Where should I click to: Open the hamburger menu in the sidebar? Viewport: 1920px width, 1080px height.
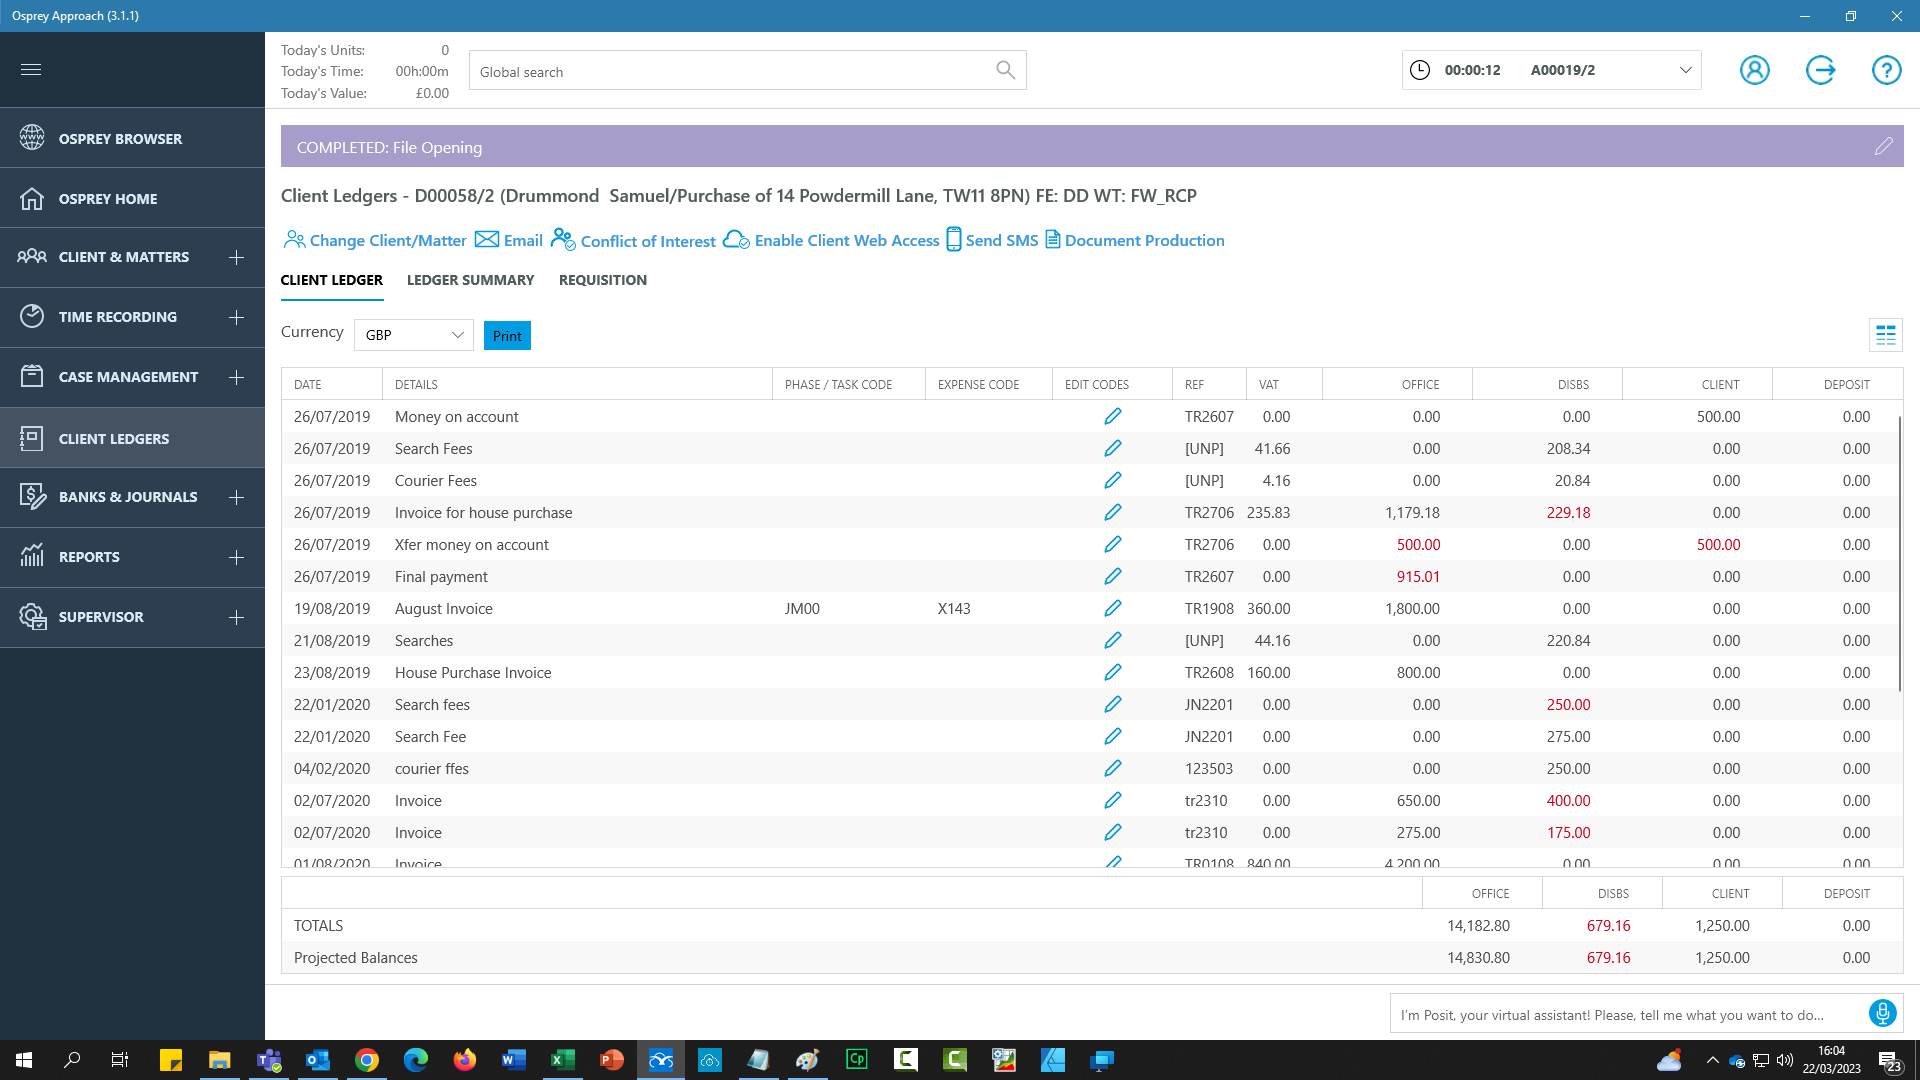(31, 70)
